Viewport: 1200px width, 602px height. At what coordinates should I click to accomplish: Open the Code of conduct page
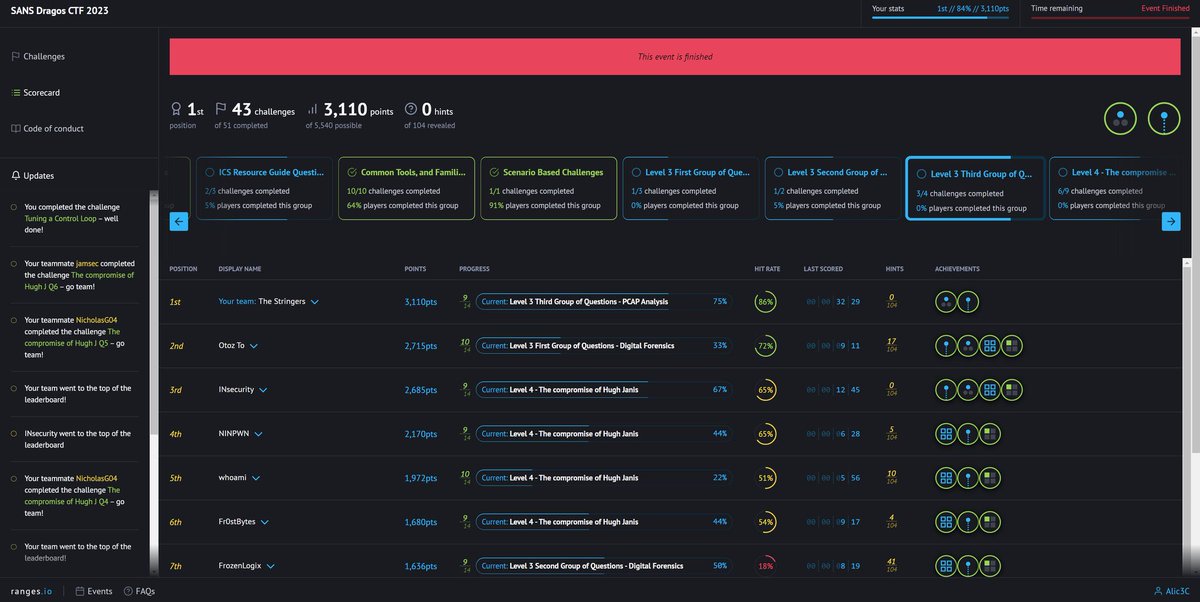53,129
